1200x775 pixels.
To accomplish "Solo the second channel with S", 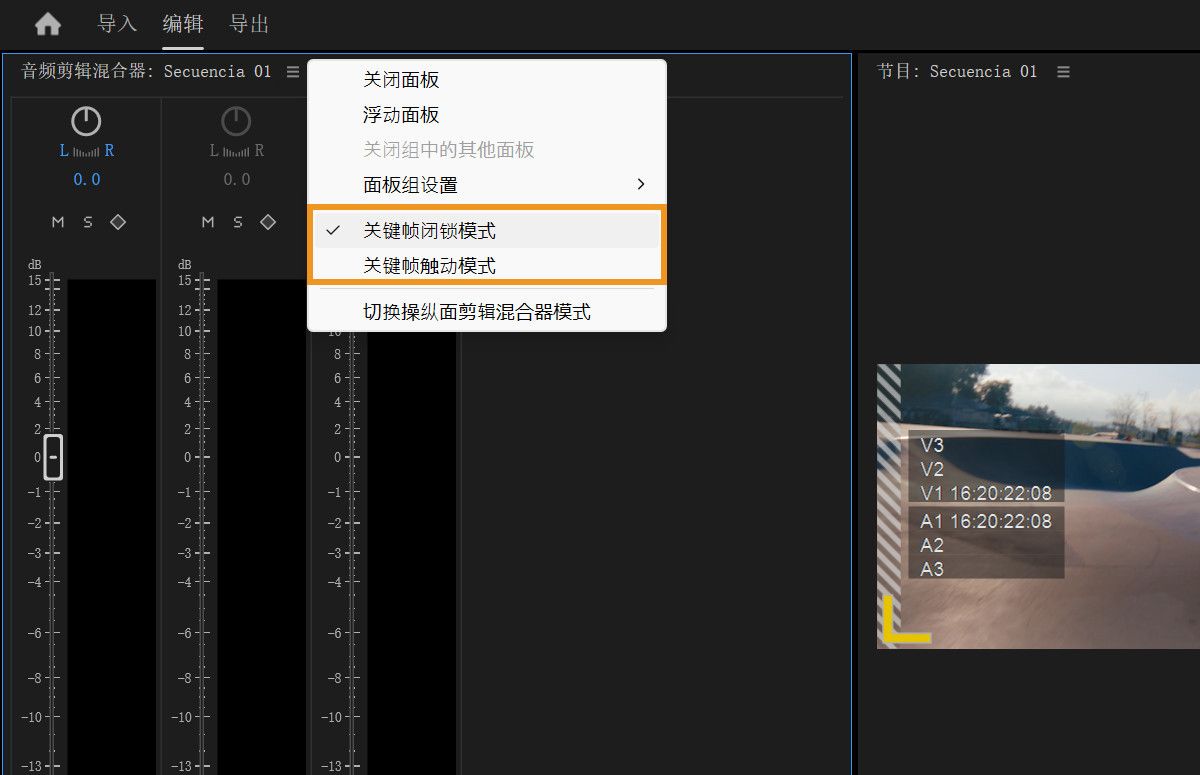I will pyautogui.click(x=237, y=222).
